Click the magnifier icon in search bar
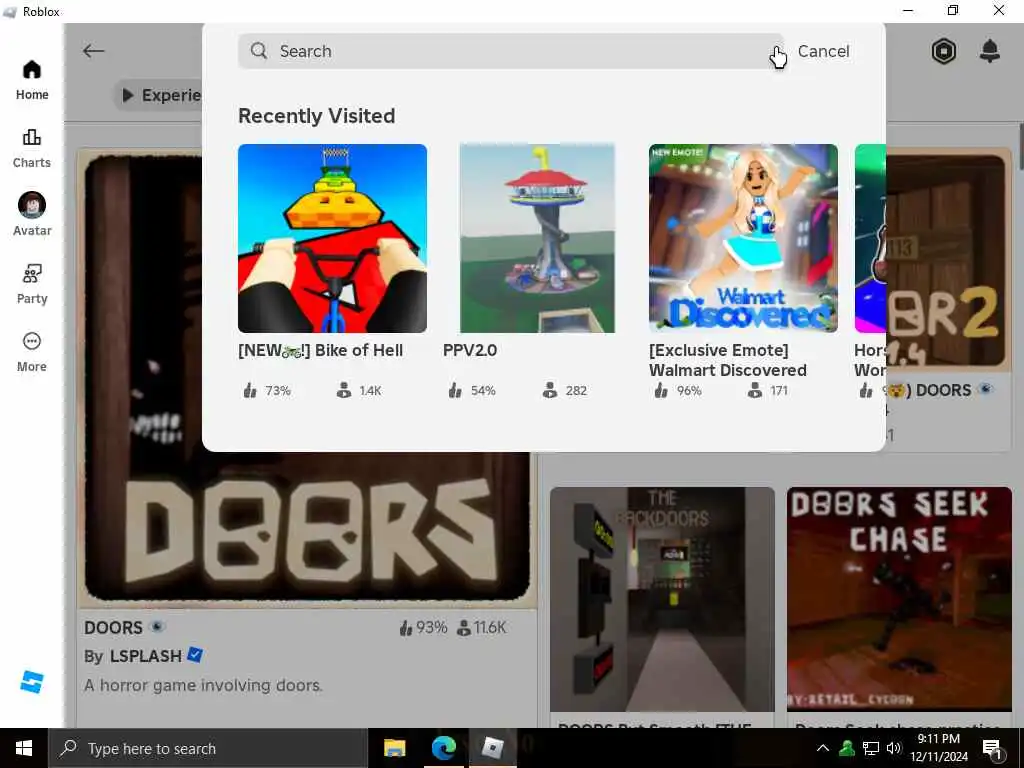 coord(259,51)
